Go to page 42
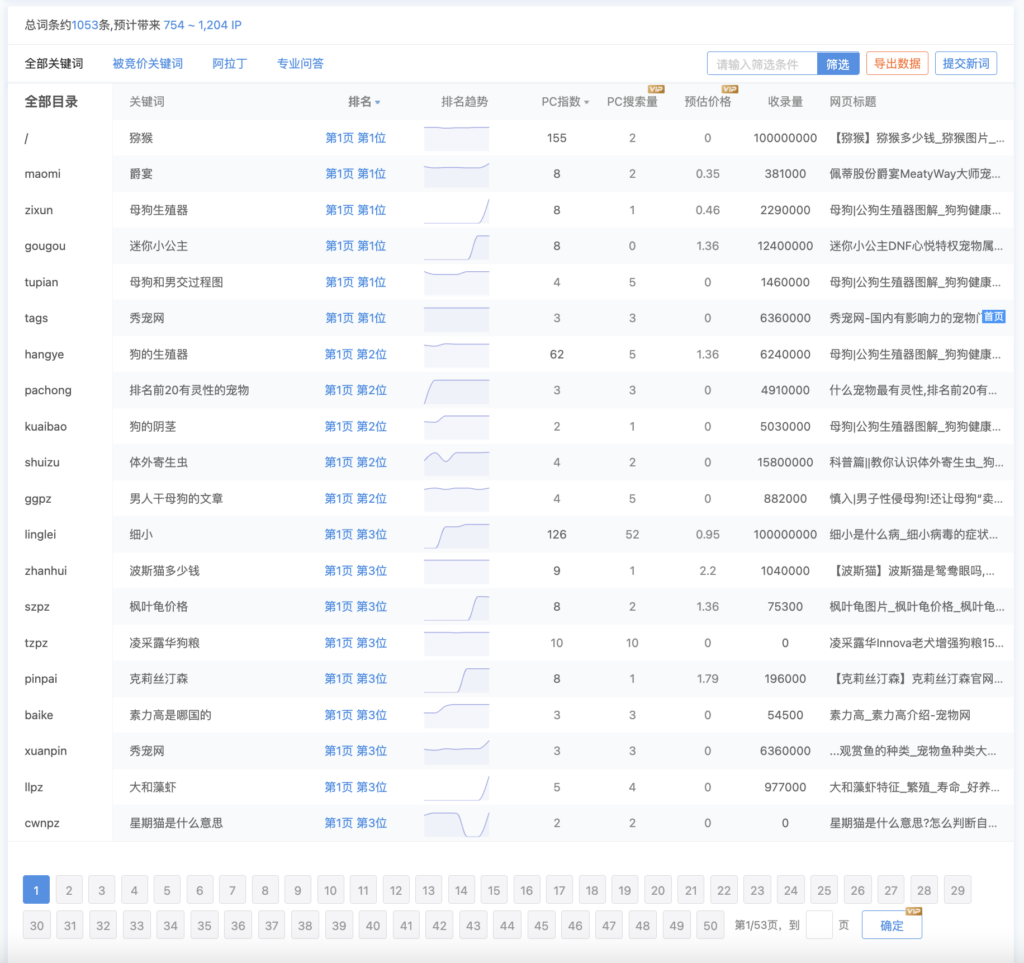The image size is (1024, 963). [x=440, y=925]
